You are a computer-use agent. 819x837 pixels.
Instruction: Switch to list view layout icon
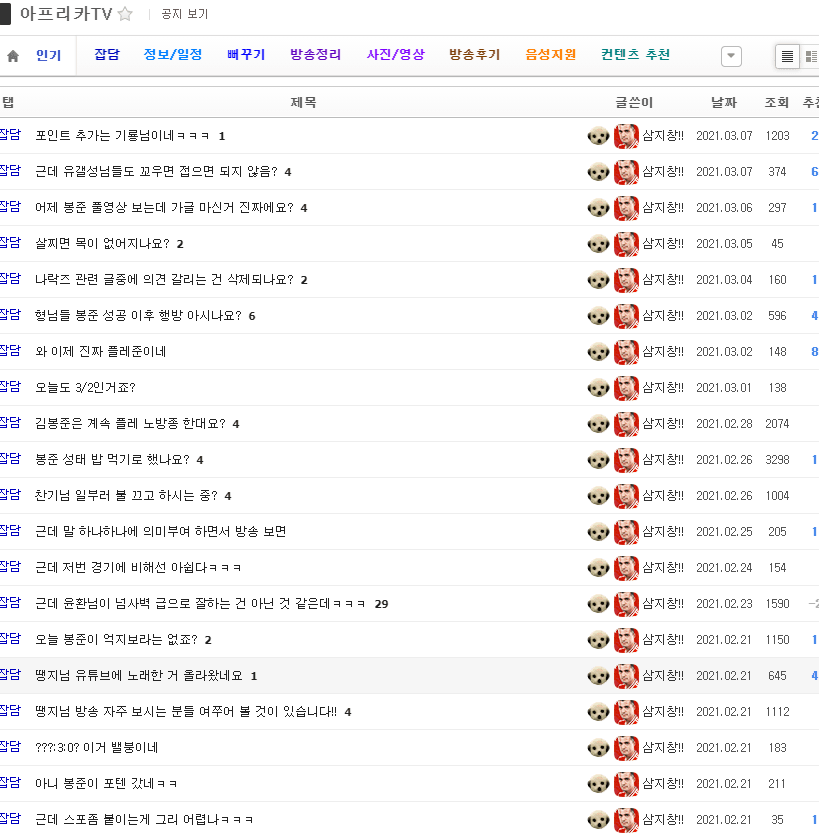click(787, 56)
